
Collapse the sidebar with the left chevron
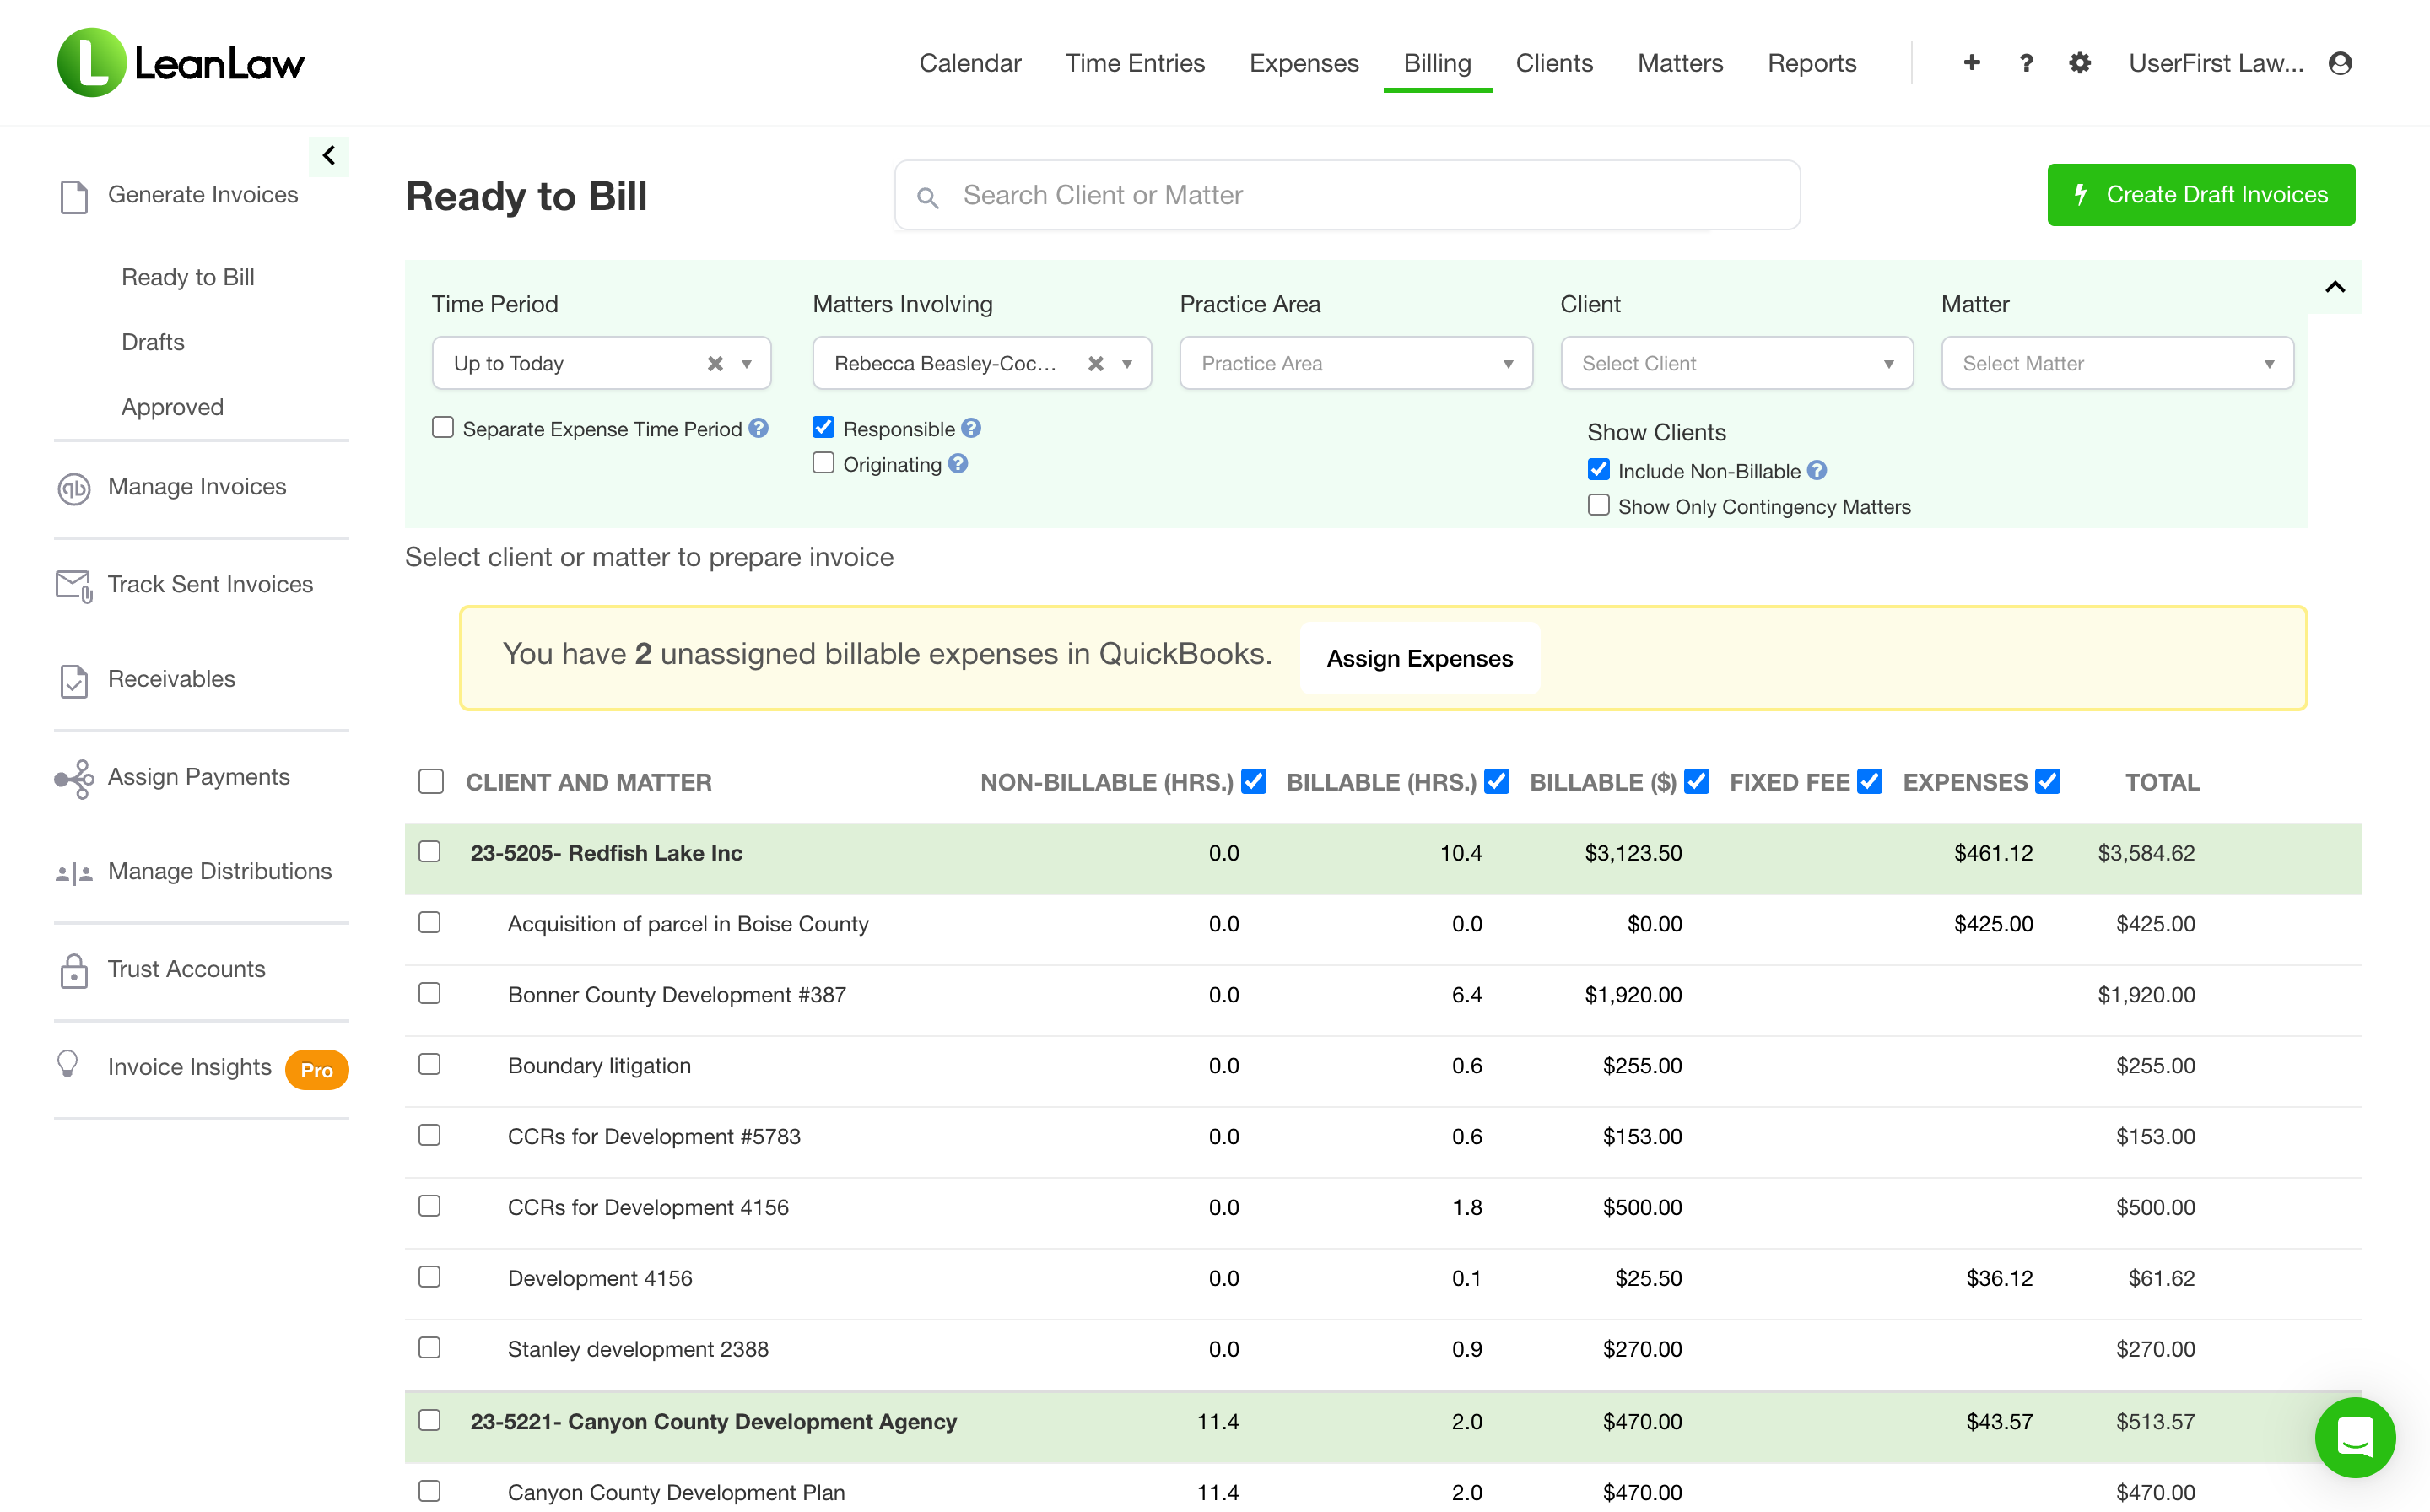329,156
